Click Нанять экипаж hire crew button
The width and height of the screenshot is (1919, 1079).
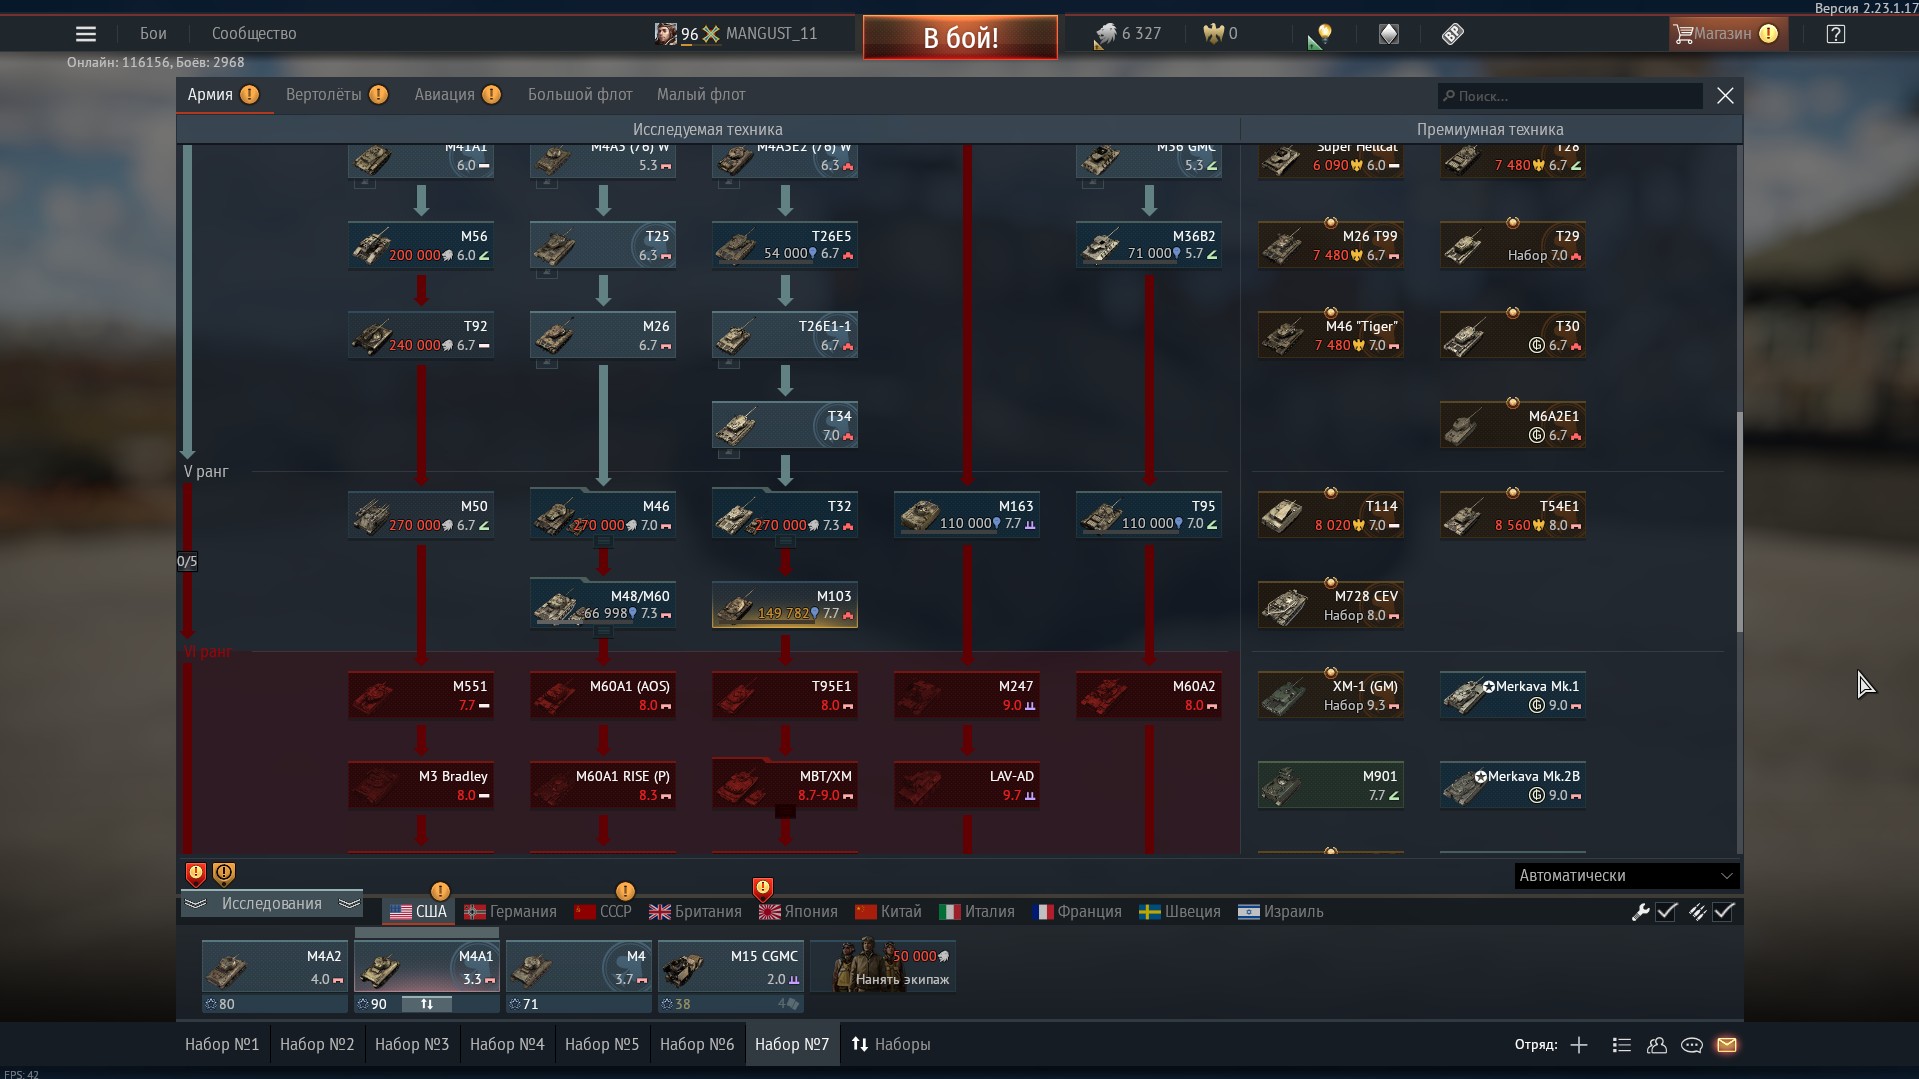click(x=883, y=967)
